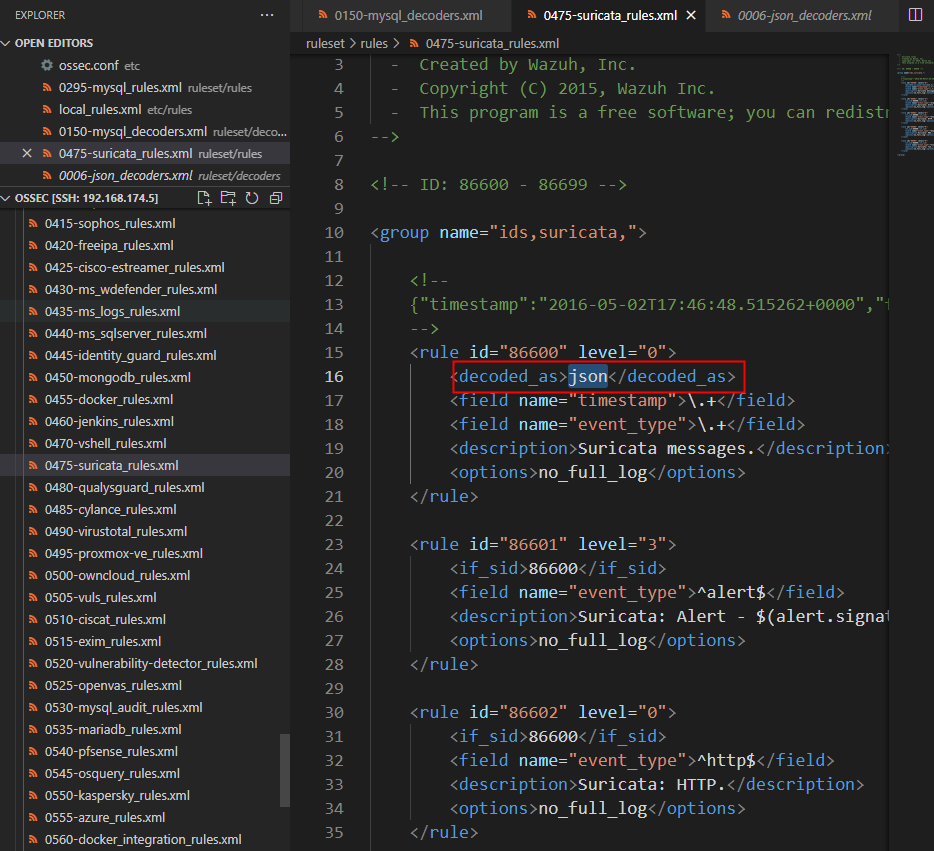Open 0450-mongodb_rules.xml file
934x851 pixels.
pyautogui.click(x=145, y=378)
